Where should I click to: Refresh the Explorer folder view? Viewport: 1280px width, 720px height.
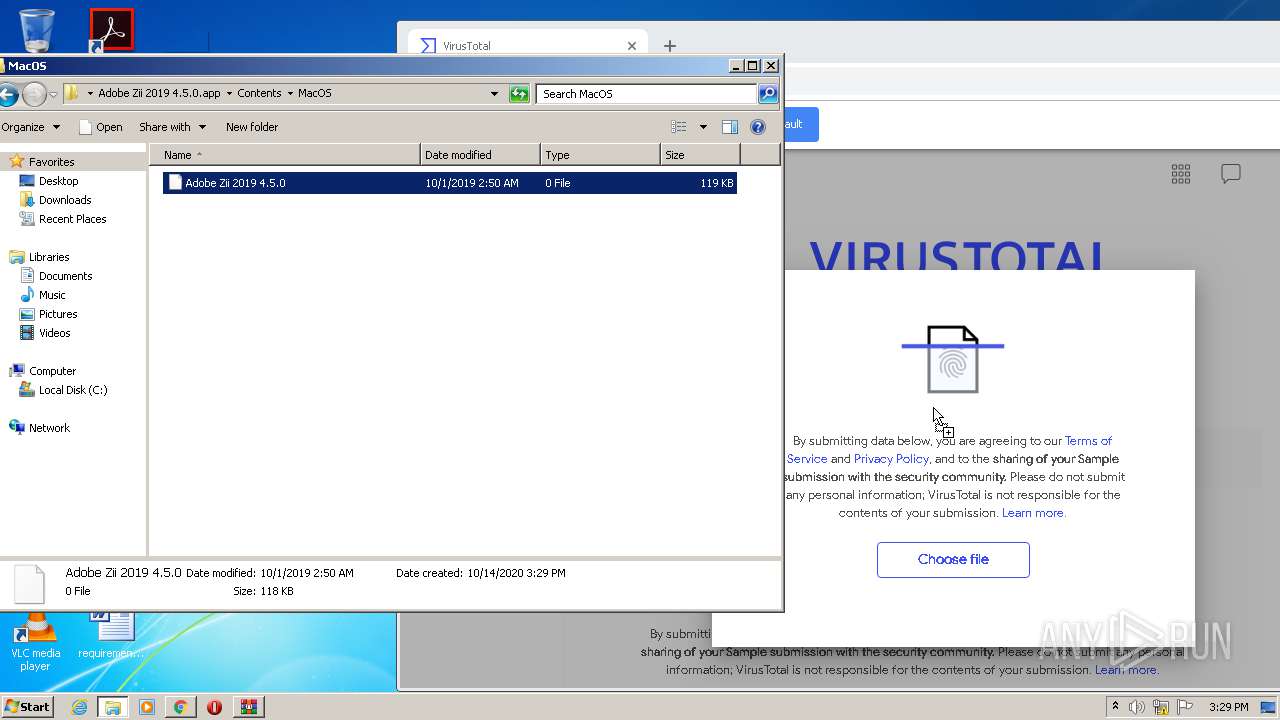(519, 94)
